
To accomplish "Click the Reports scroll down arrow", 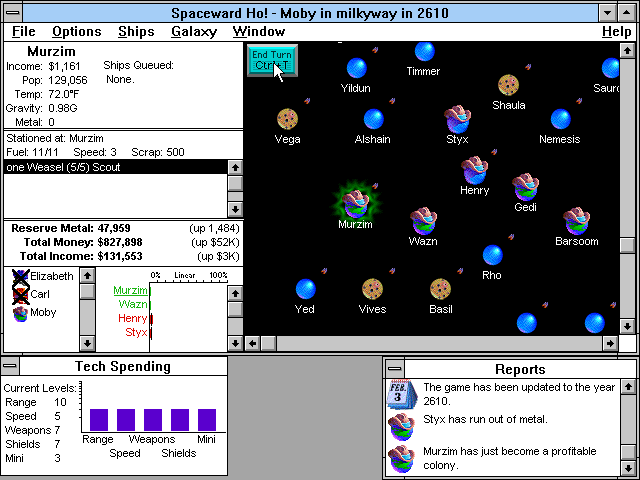I will click(628, 467).
